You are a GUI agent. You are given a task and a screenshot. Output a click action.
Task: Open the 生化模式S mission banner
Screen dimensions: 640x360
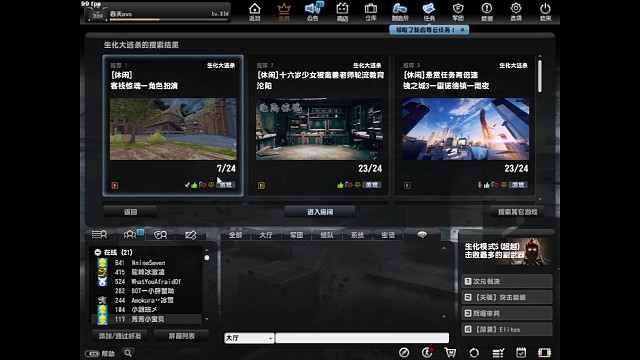click(x=507, y=251)
